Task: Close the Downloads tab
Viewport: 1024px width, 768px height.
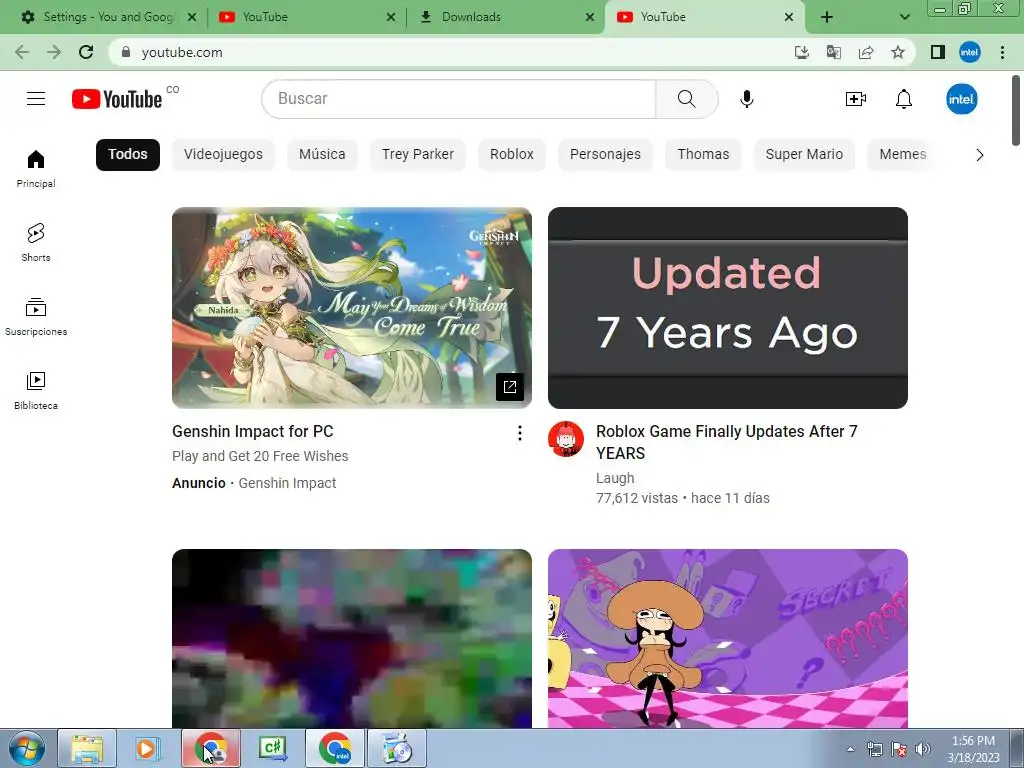Action: point(590,17)
